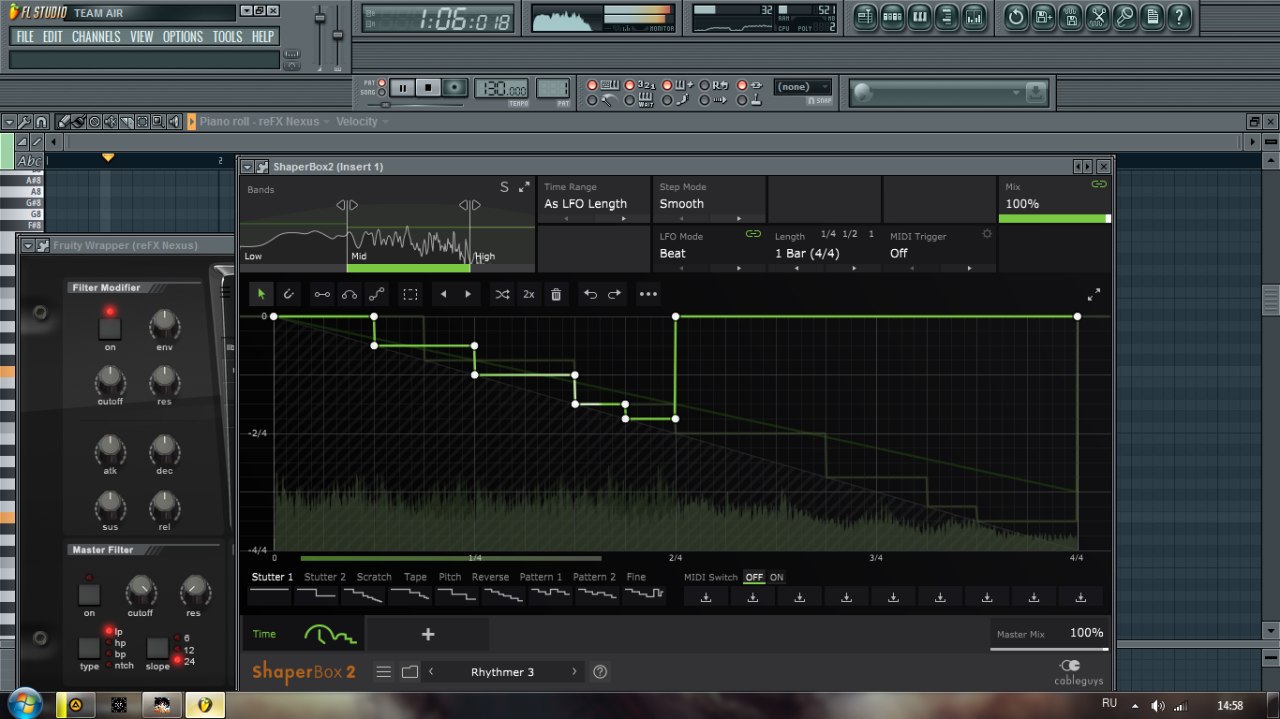Image resolution: width=1280 pixels, height=719 pixels.
Task: Activate the marquee selection tool
Action: coord(410,294)
